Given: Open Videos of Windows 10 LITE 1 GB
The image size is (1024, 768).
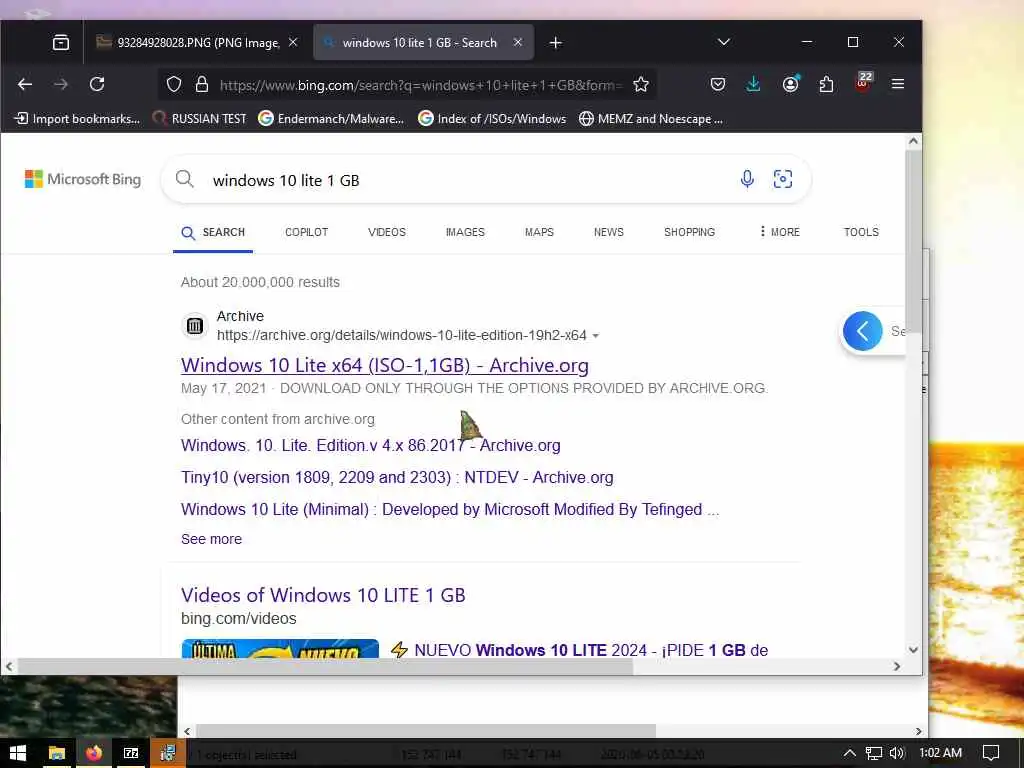Looking at the screenshot, I should (323, 595).
